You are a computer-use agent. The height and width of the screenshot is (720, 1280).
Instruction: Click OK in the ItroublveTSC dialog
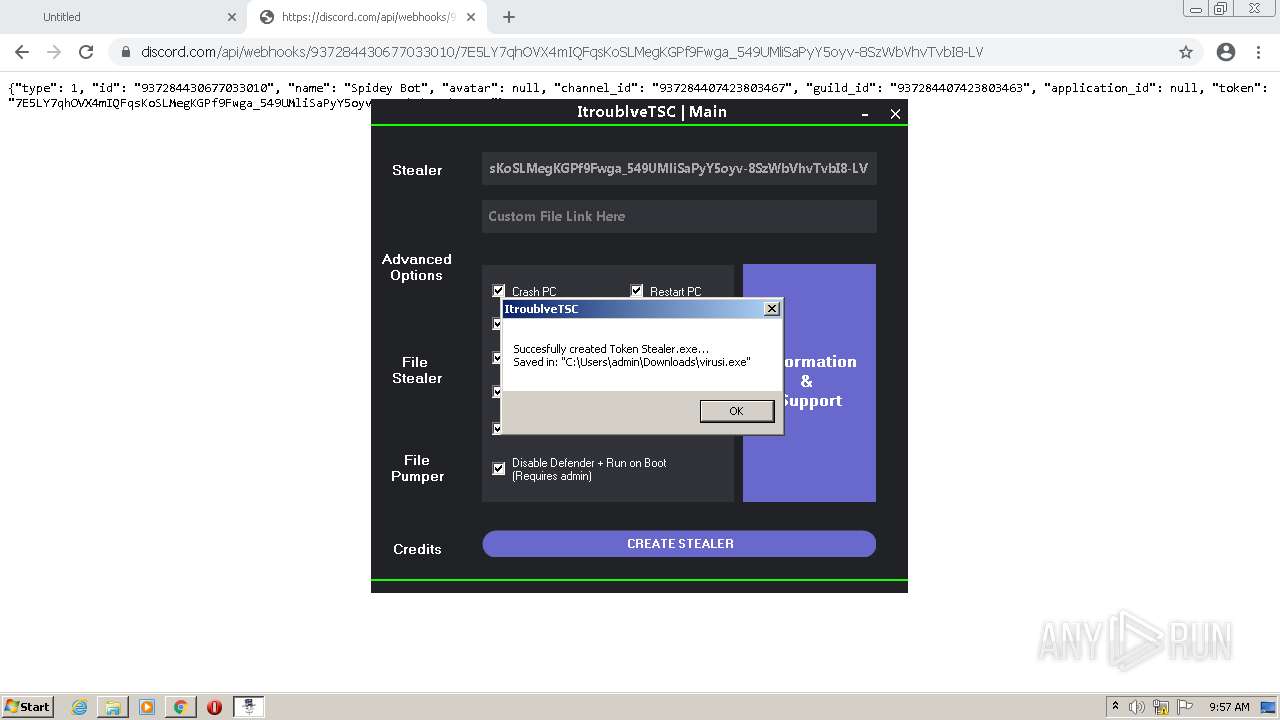(x=737, y=411)
